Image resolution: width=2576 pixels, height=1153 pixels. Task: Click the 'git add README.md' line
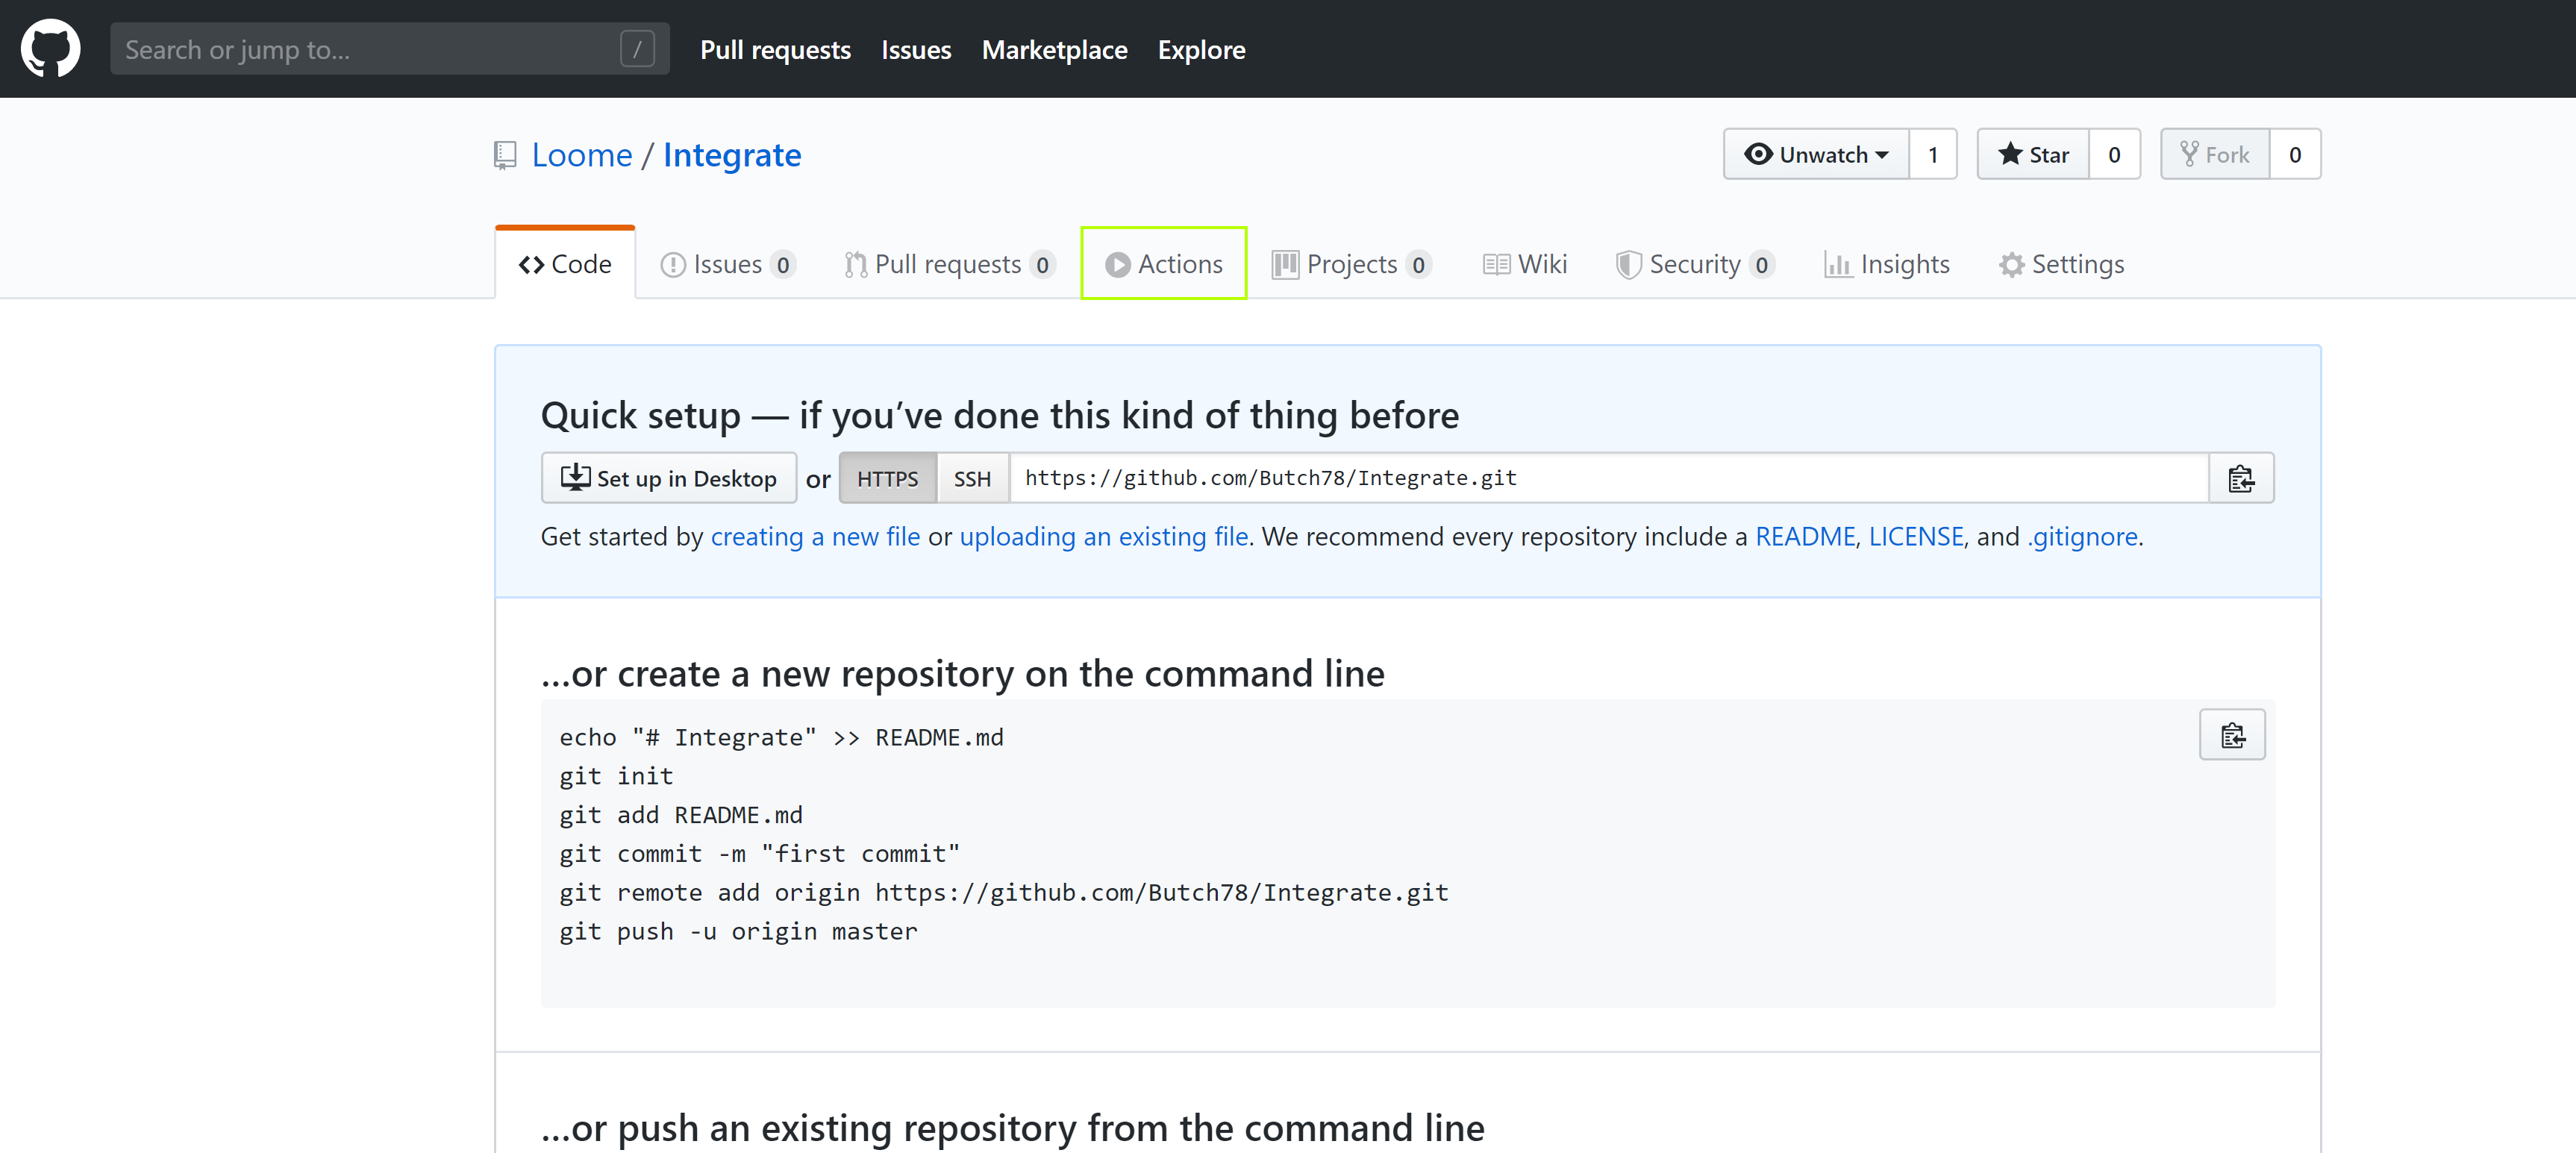[681, 815]
